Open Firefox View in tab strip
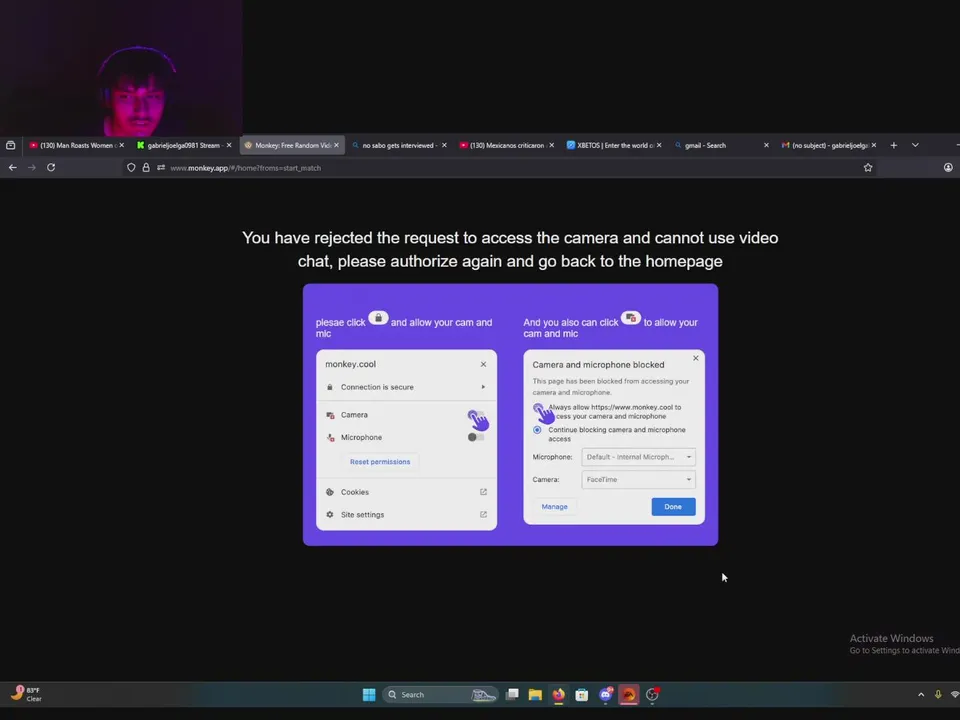The height and width of the screenshot is (720, 960). [x=10, y=145]
